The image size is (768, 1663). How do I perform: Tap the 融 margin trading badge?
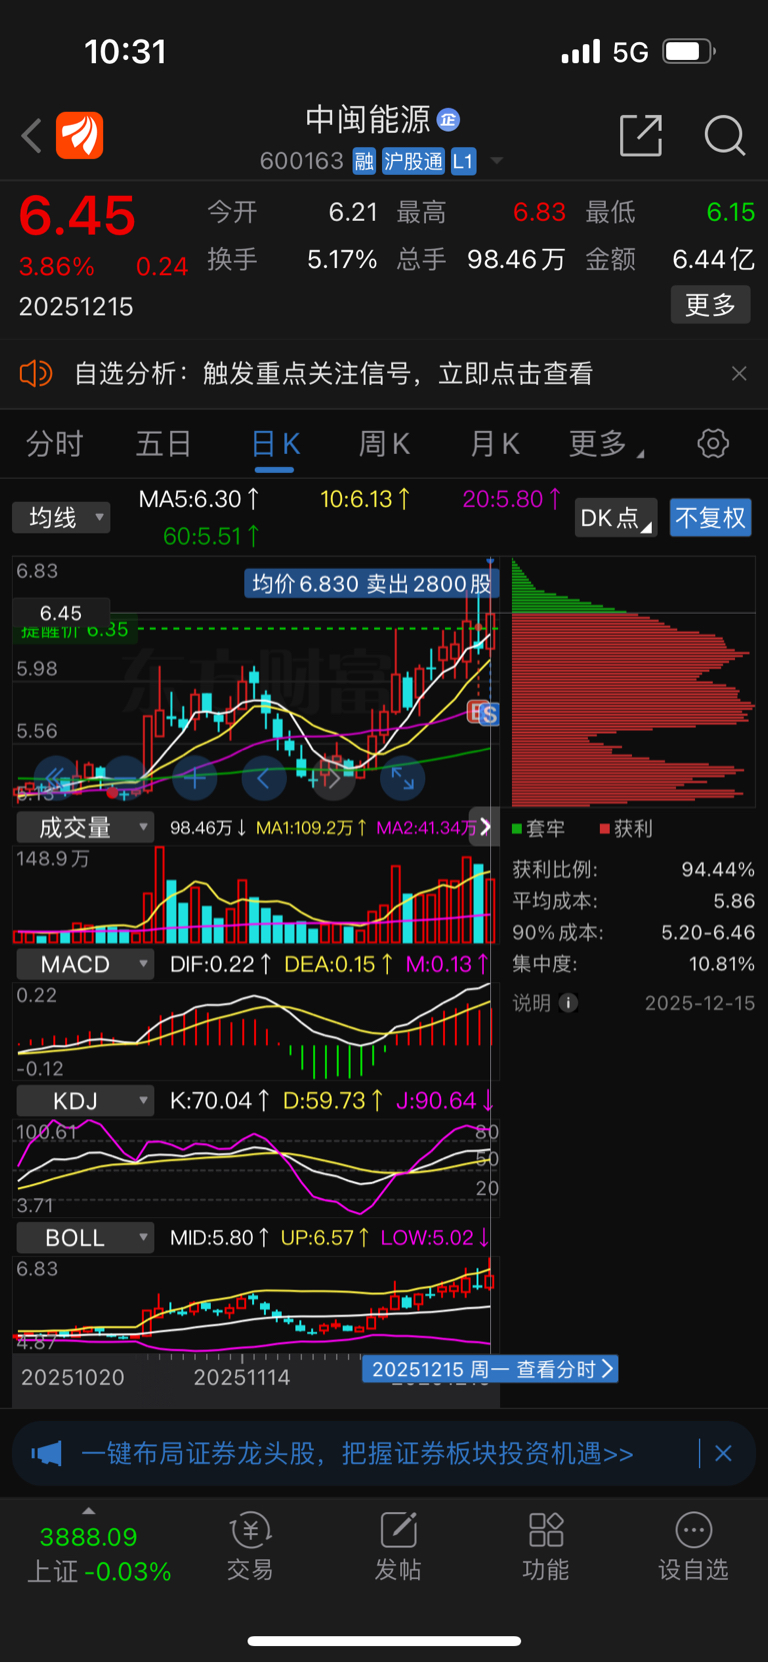point(364,161)
